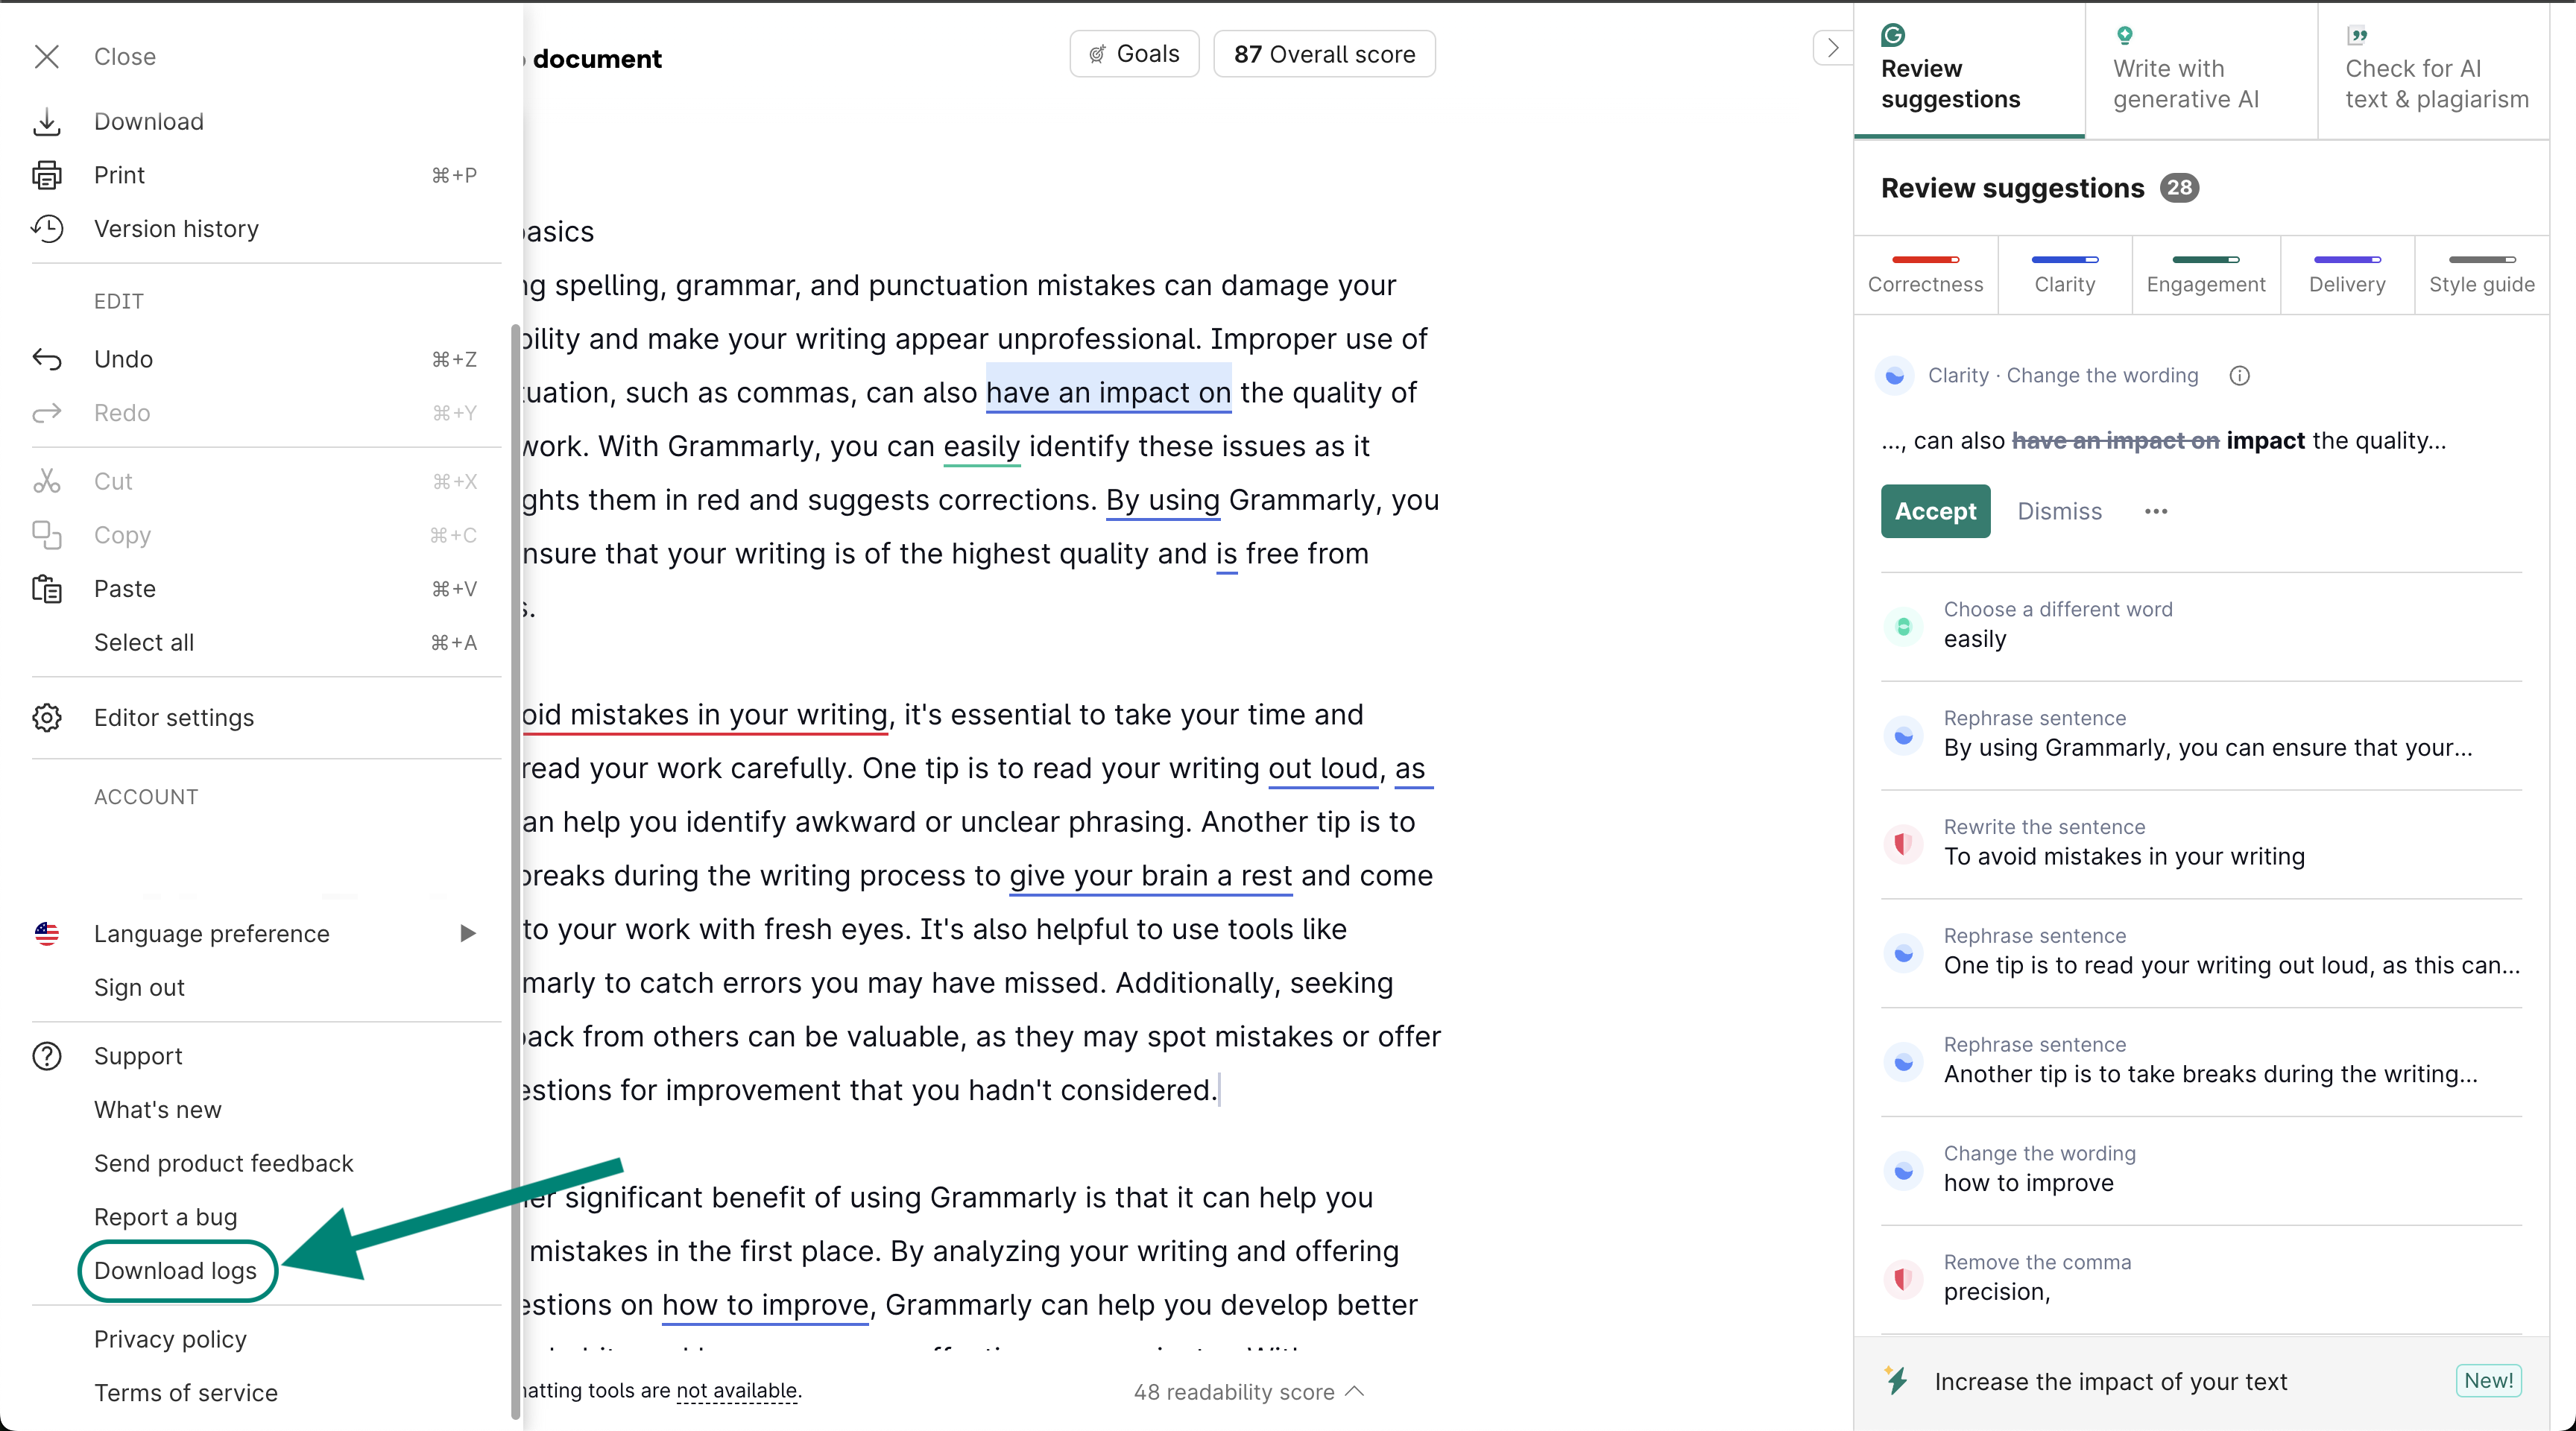Expand the 48 readability score chevron

pos(1355,1391)
